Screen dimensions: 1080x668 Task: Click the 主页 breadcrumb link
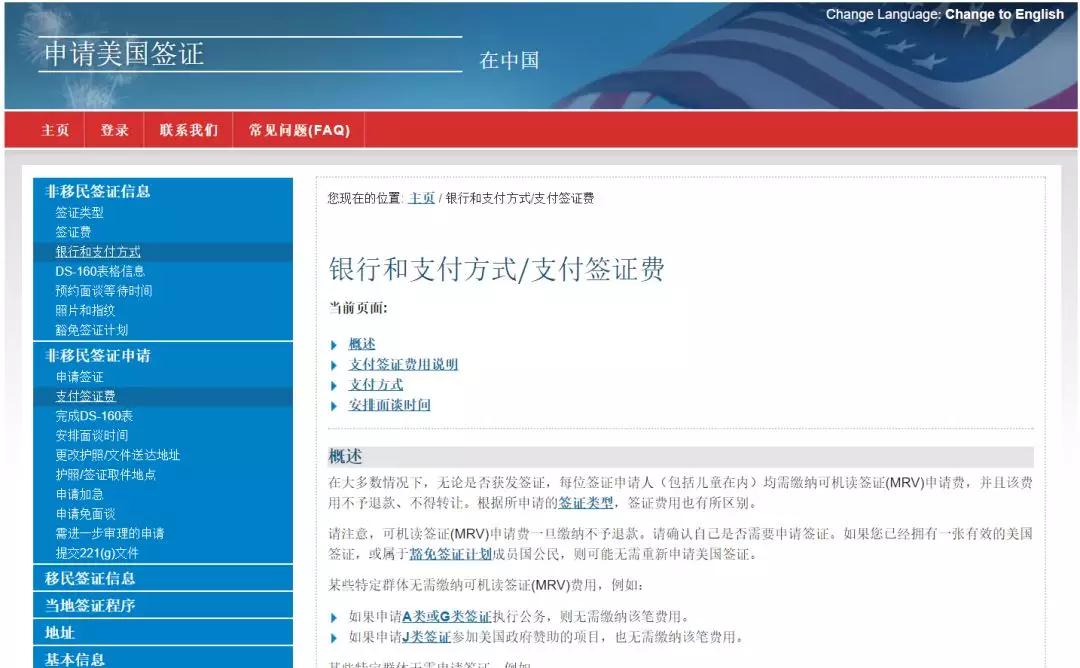click(421, 198)
